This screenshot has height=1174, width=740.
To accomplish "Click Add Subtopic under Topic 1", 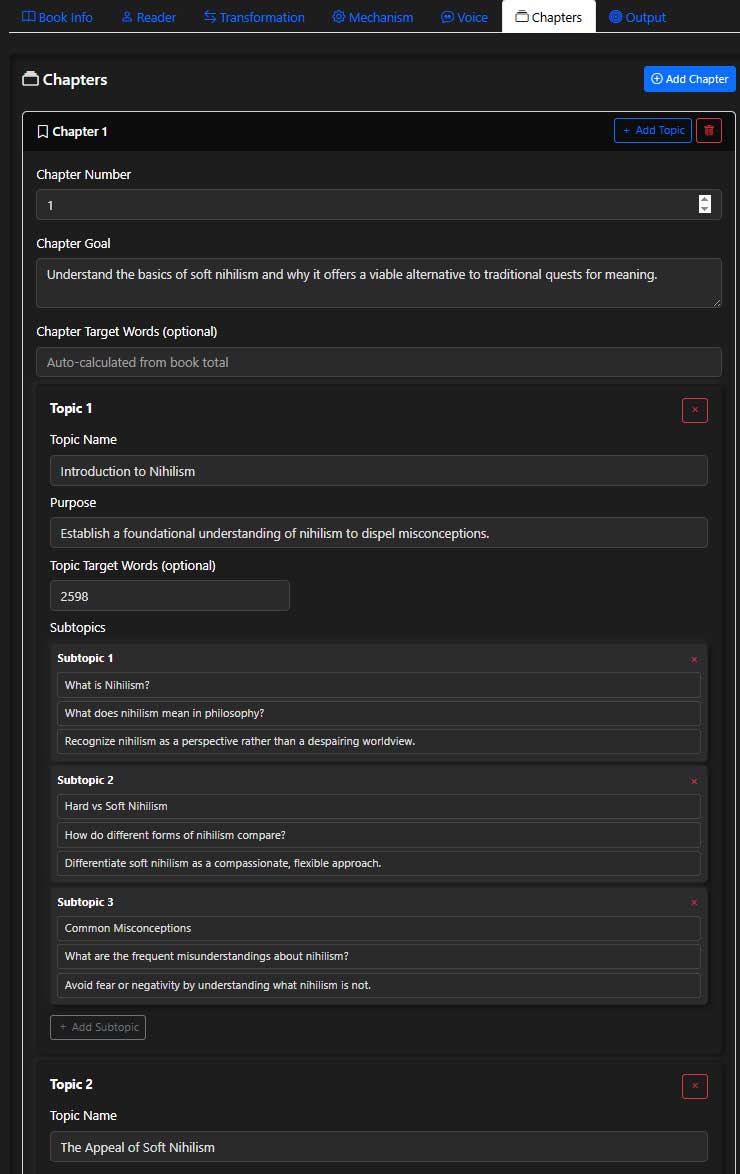I will coord(98,1027).
